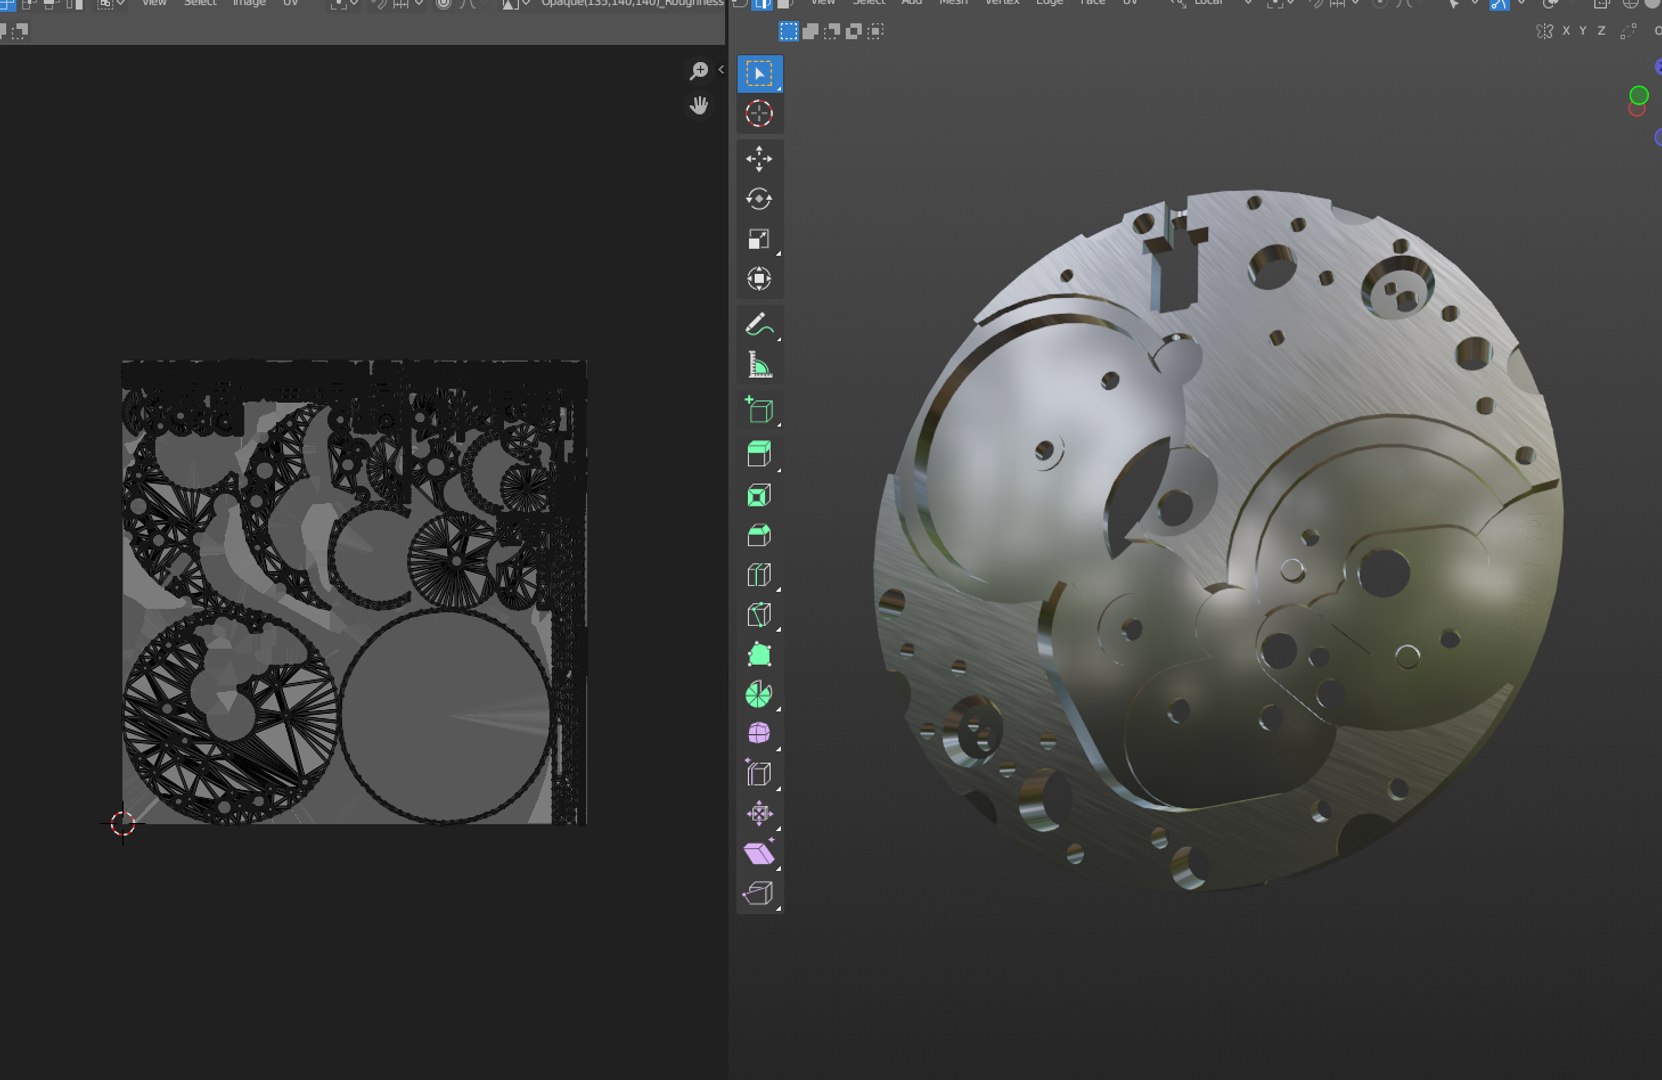Image resolution: width=1662 pixels, height=1080 pixels.
Task: Activate the 3D Cursor tool
Action: pos(759,114)
